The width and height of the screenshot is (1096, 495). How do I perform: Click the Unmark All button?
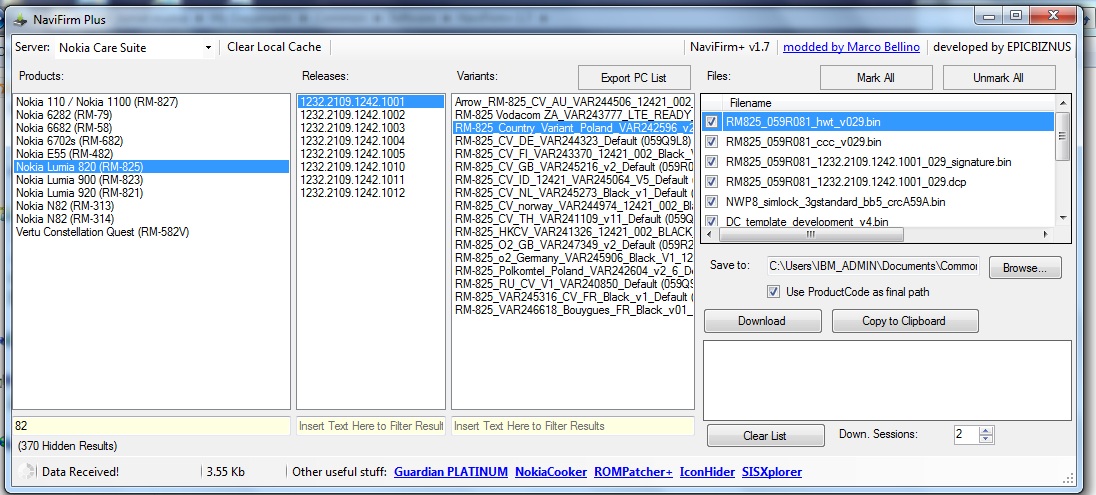[x=998, y=78]
